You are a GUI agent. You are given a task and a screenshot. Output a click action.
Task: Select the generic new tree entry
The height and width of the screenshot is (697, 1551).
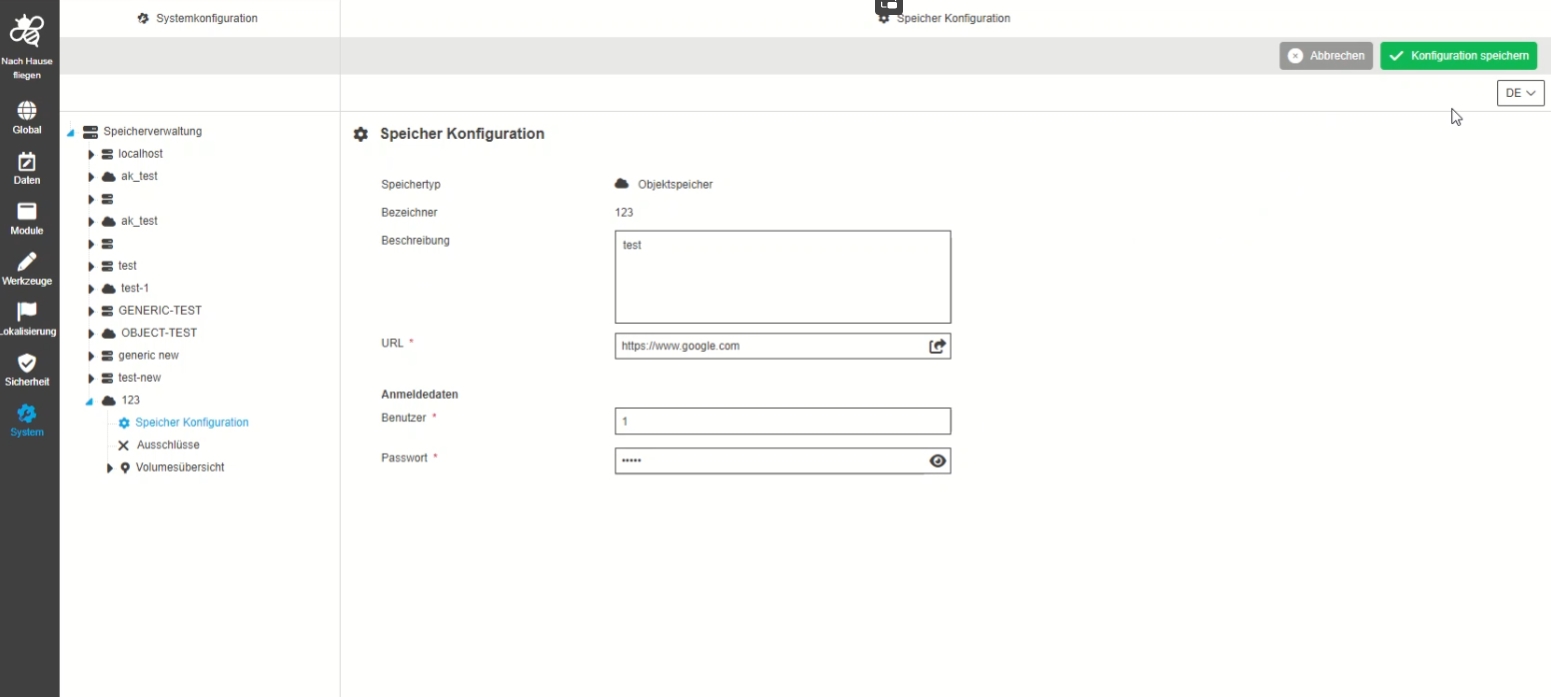click(148, 355)
